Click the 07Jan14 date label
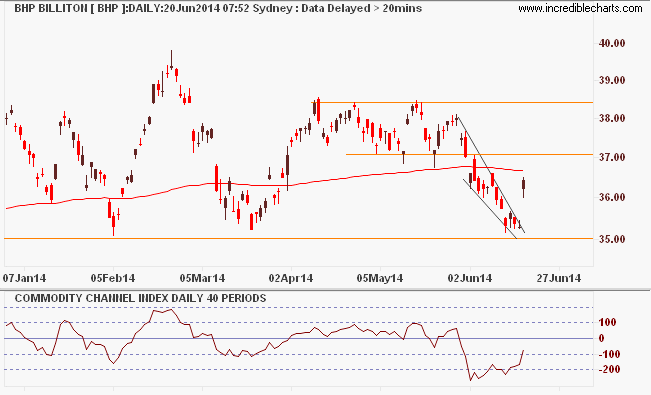The width and height of the screenshot is (651, 395). click(x=24, y=278)
